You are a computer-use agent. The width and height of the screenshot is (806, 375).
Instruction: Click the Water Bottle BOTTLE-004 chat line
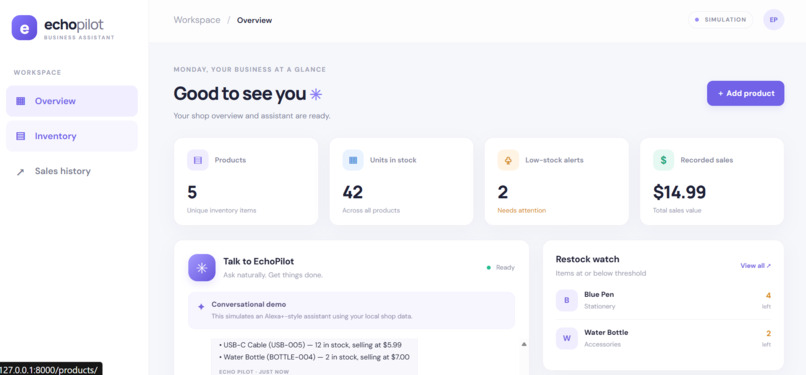(314, 357)
